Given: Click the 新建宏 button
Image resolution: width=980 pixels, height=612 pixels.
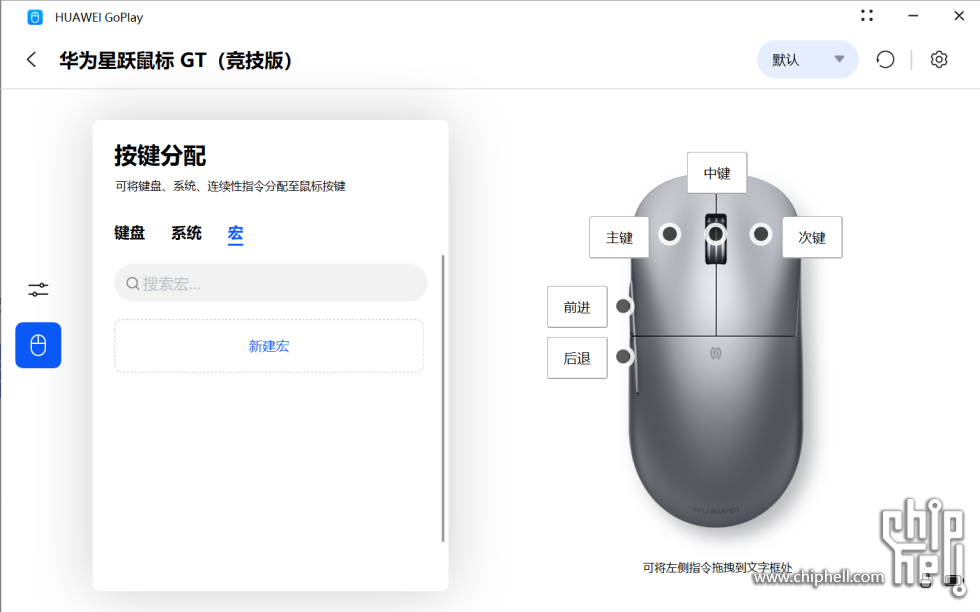Looking at the screenshot, I should [x=269, y=346].
